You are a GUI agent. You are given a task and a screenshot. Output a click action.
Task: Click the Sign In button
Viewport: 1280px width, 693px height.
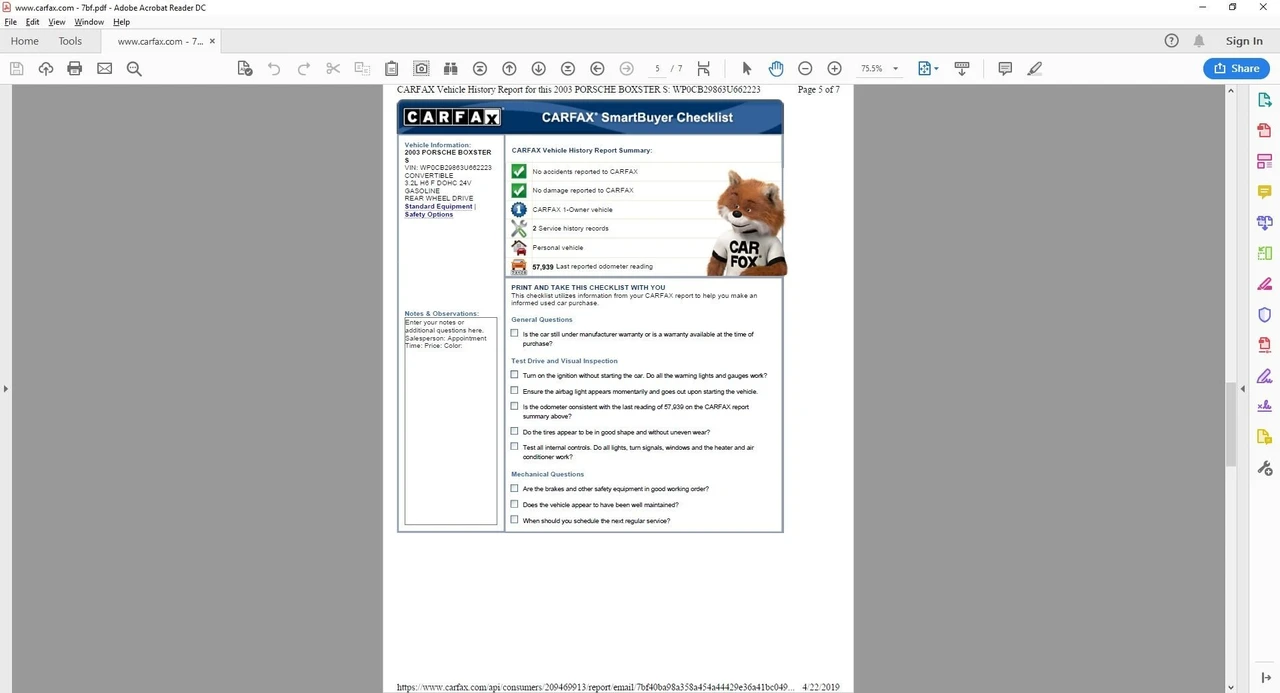(x=1244, y=41)
